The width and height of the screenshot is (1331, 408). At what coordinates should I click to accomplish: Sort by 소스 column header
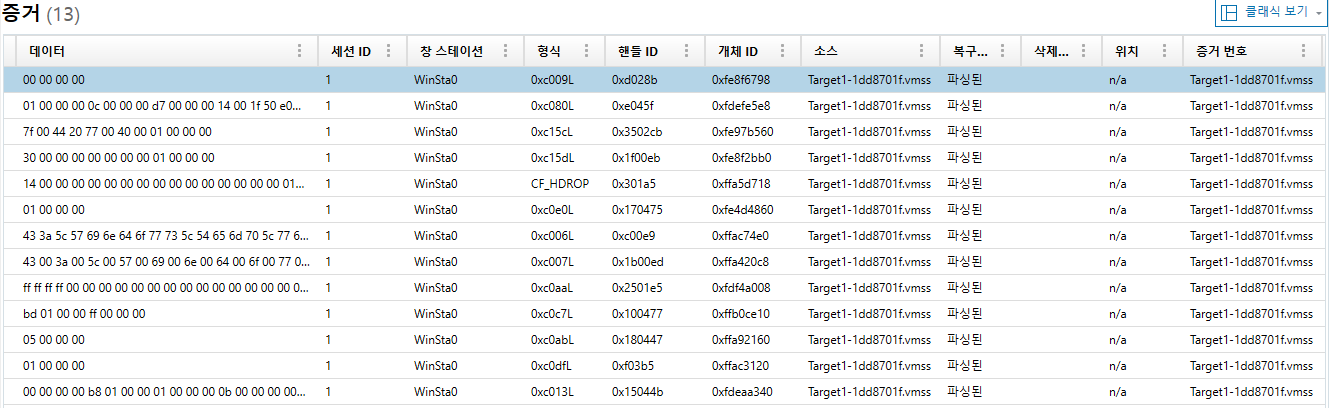pos(826,51)
